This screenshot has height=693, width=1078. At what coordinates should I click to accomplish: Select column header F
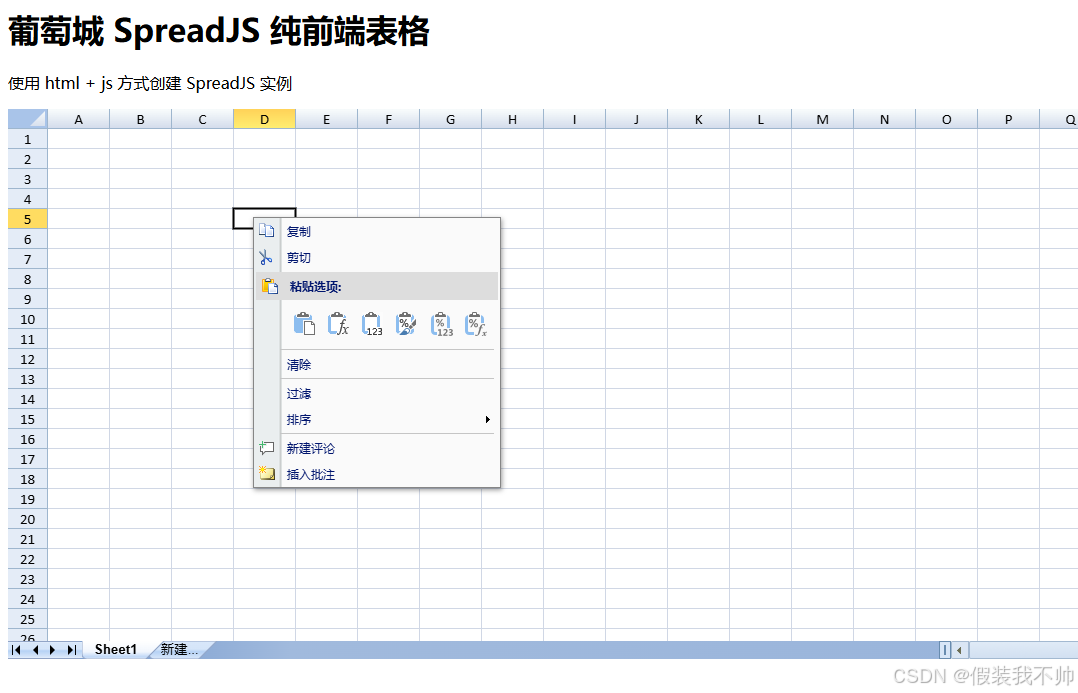388,120
